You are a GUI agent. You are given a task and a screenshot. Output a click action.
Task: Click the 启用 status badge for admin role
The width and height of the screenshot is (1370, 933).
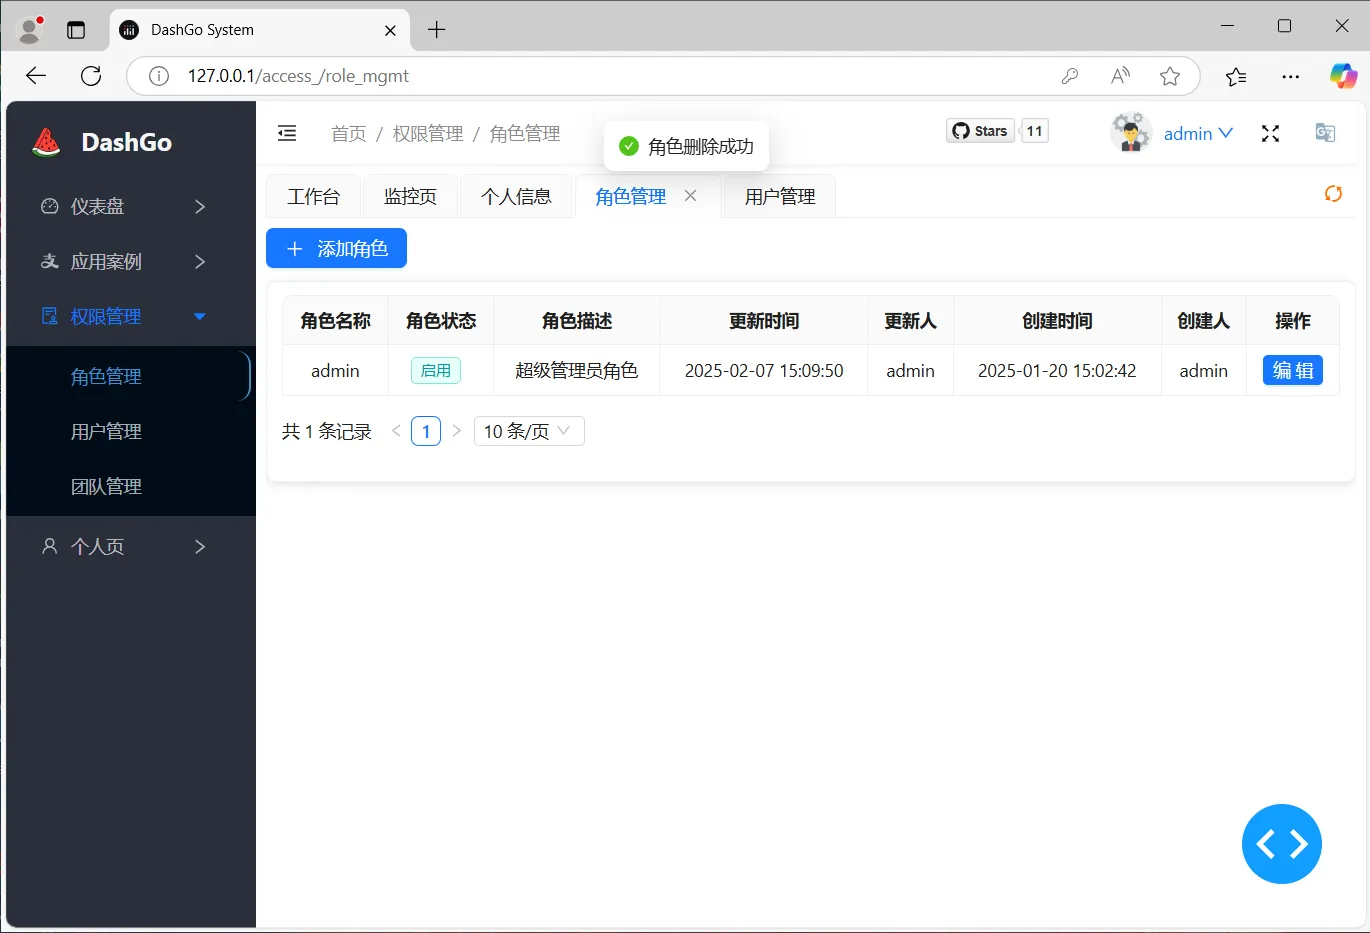click(436, 370)
